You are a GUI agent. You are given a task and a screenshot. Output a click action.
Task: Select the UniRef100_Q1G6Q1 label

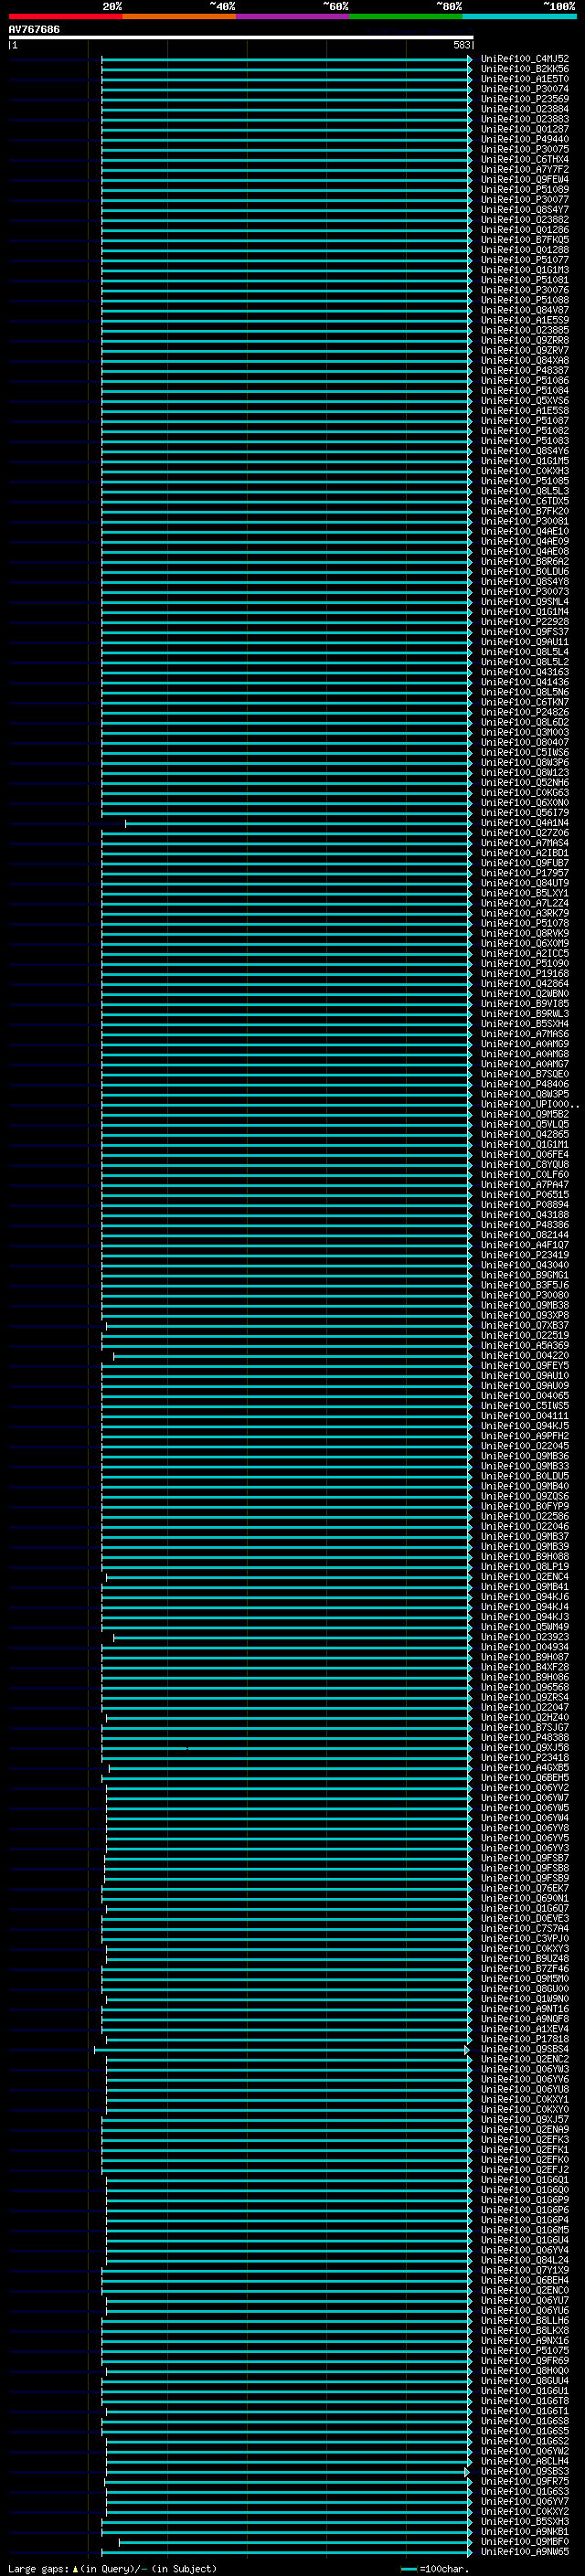click(x=525, y=2180)
